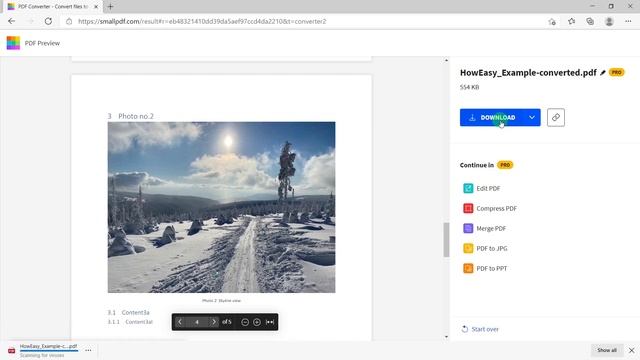Rename file using the pencil edit icon

point(603,73)
